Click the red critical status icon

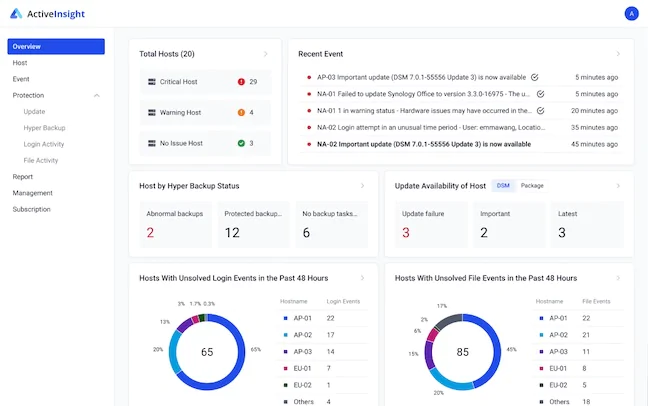point(241,82)
